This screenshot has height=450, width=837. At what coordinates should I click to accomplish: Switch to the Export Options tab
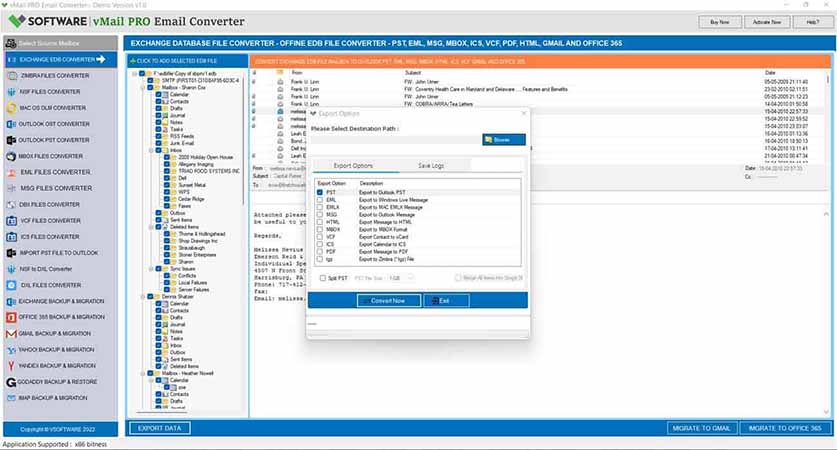pyautogui.click(x=353, y=166)
